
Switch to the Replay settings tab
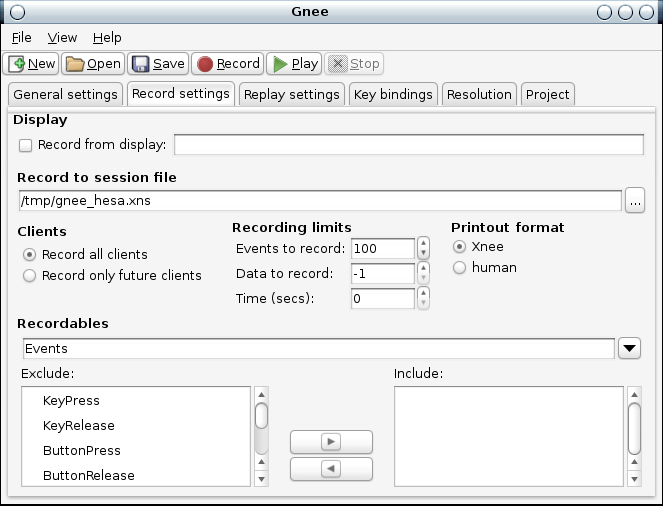pos(292,94)
